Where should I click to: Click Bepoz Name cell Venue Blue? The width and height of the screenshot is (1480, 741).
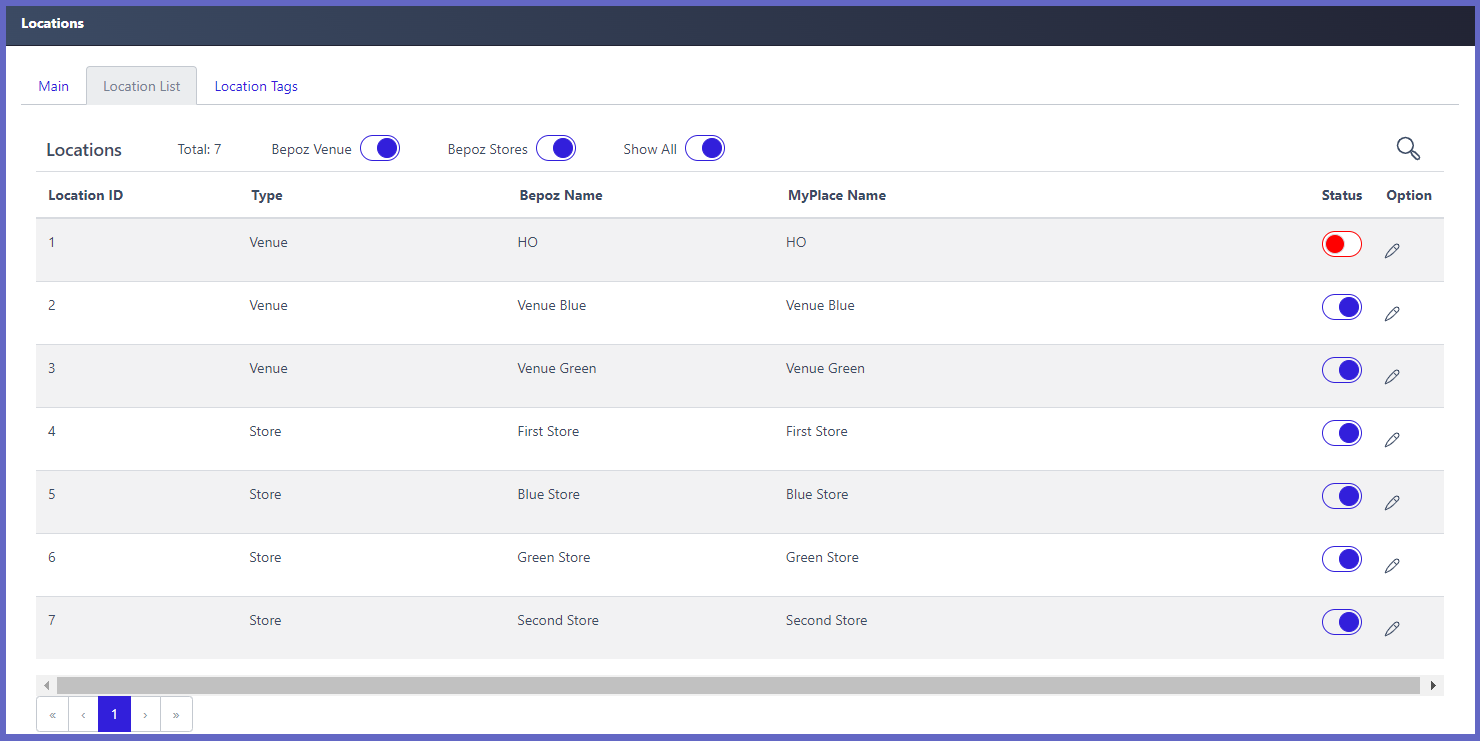point(552,305)
